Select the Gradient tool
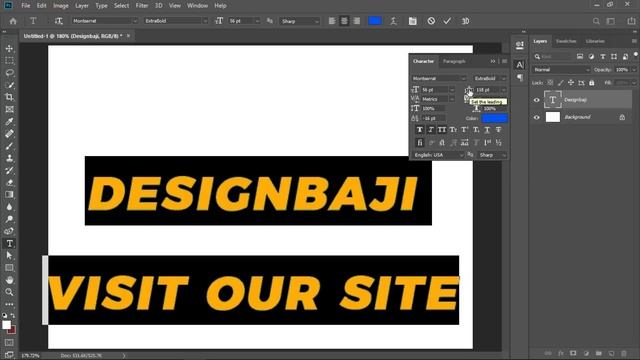Viewport: 640px width, 360px height. click(x=9, y=195)
